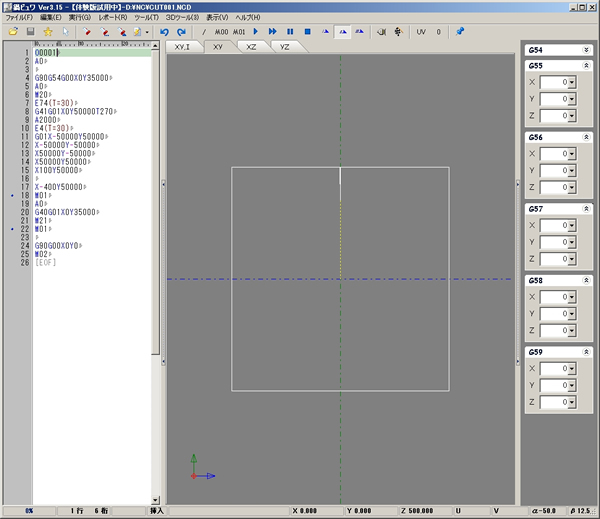Viewport: 600px width, 519px height.
Task: Switch to the XY view tab
Action: (x=218, y=47)
